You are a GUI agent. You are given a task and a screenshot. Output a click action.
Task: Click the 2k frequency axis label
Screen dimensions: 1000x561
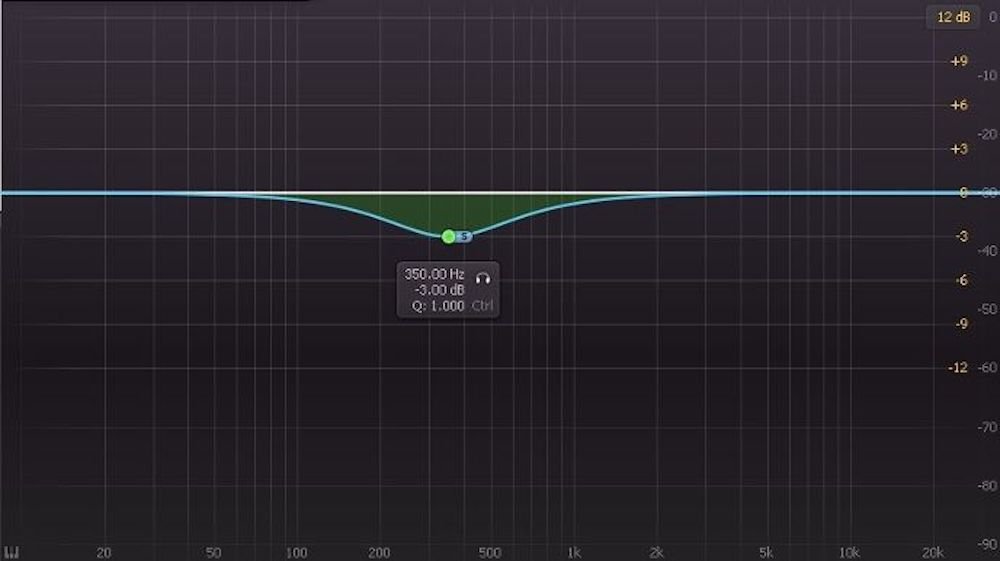click(x=656, y=553)
